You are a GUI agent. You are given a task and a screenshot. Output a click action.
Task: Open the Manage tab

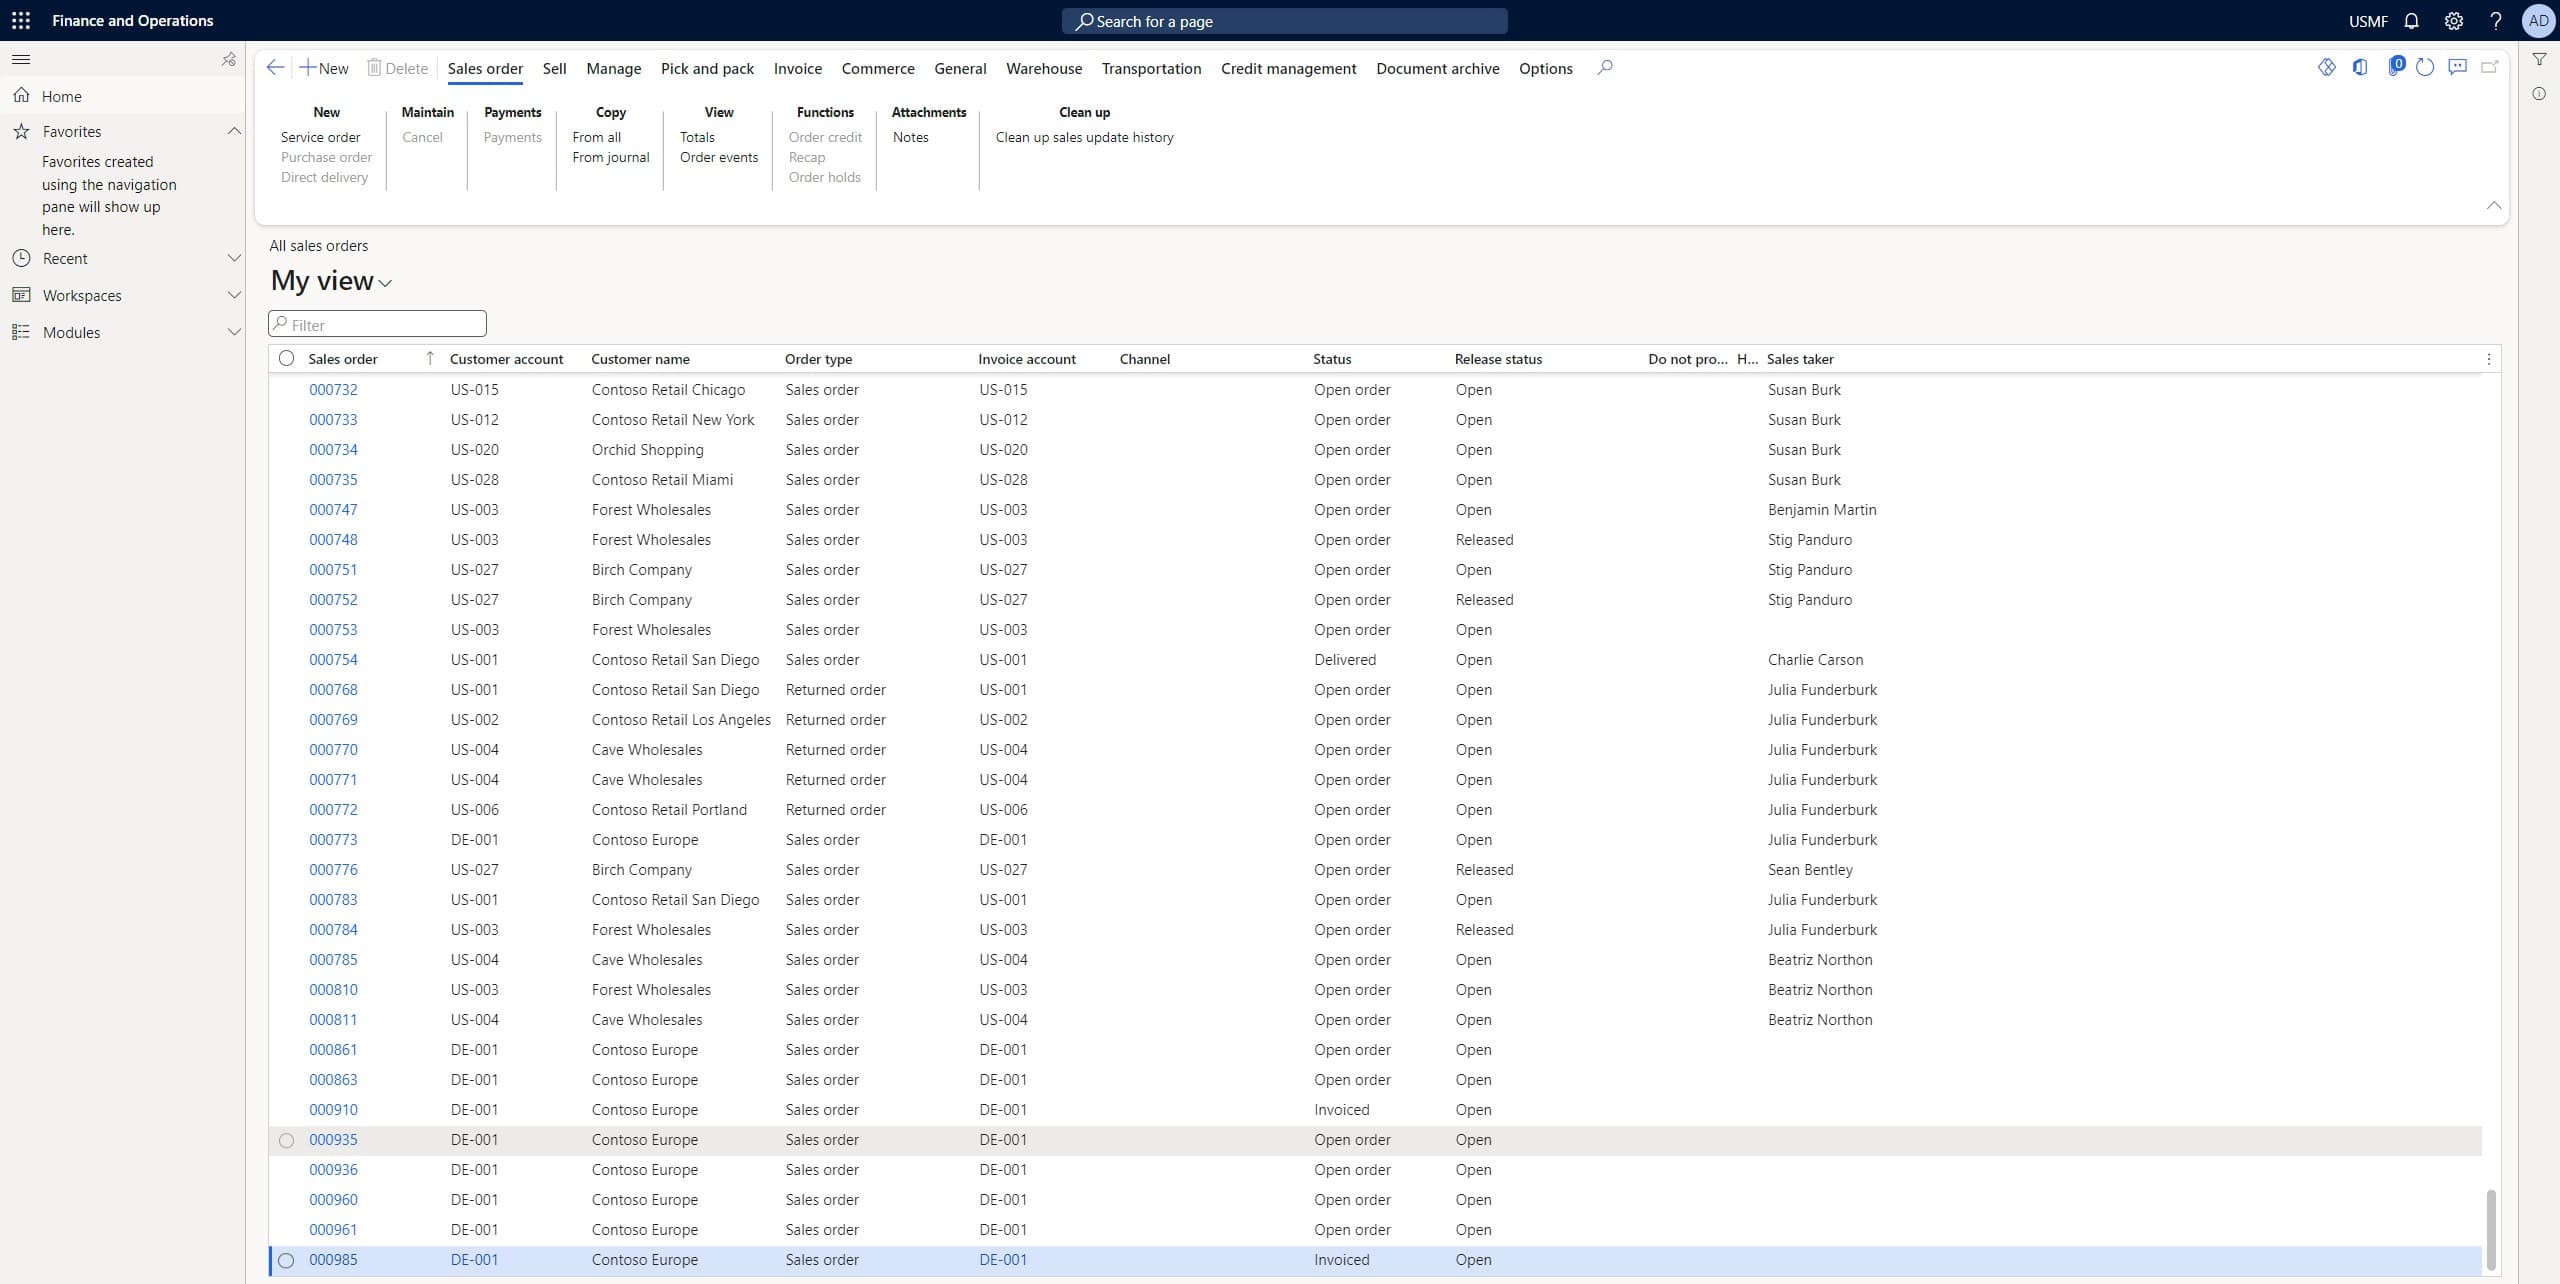pyautogui.click(x=613, y=68)
